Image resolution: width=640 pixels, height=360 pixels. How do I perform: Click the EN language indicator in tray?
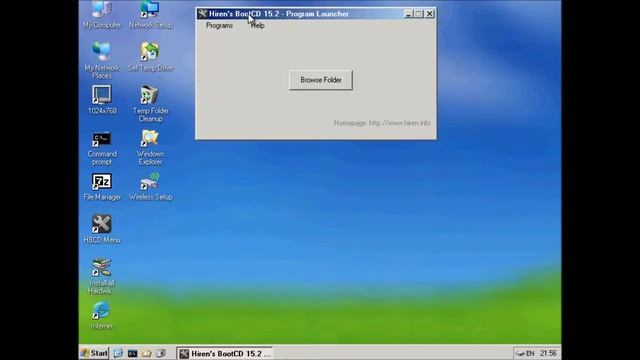click(530, 353)
